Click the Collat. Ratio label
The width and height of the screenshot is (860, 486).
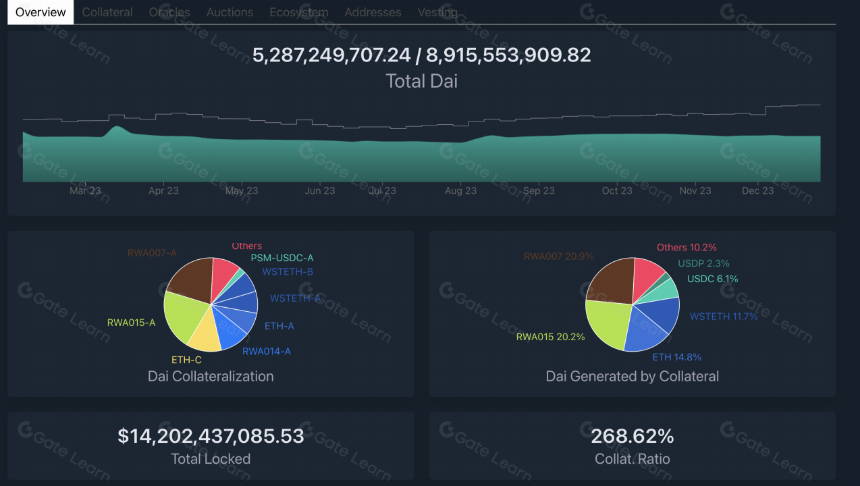pos(632,459)
